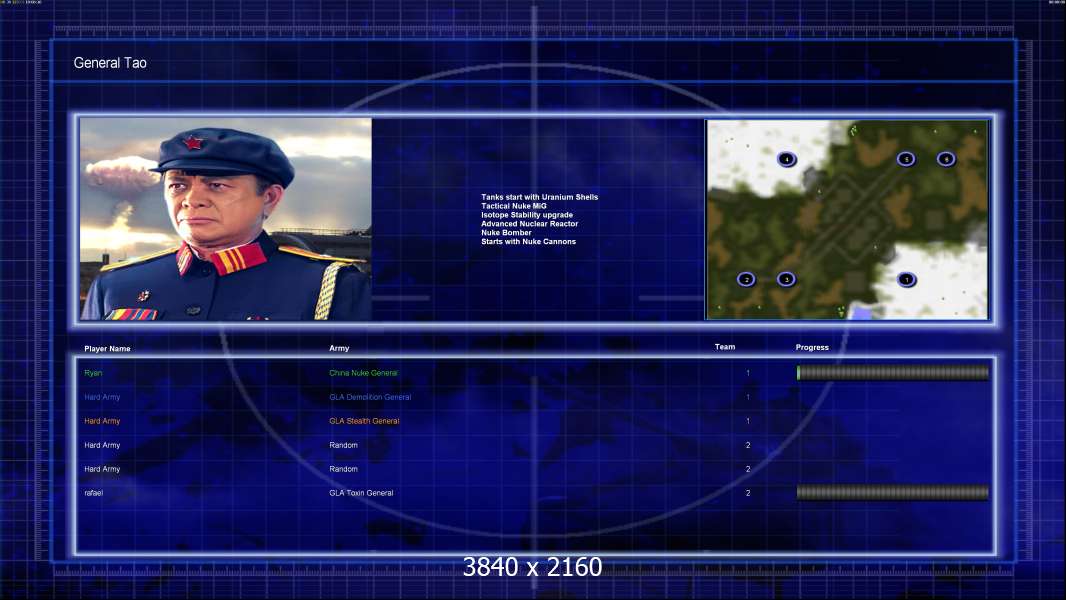
Task: Select player name 'Ryan'
Action: tap(93, 373)
